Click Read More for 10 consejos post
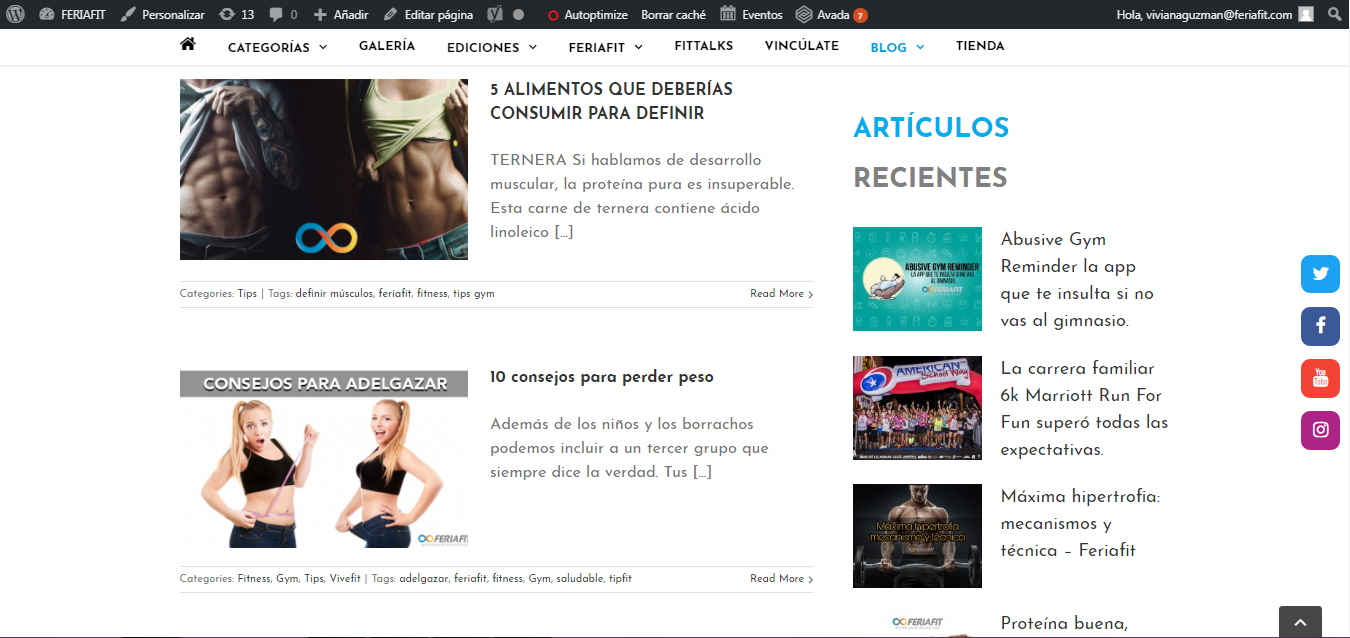The image size is (1350, 638). [x=781, y=579]
